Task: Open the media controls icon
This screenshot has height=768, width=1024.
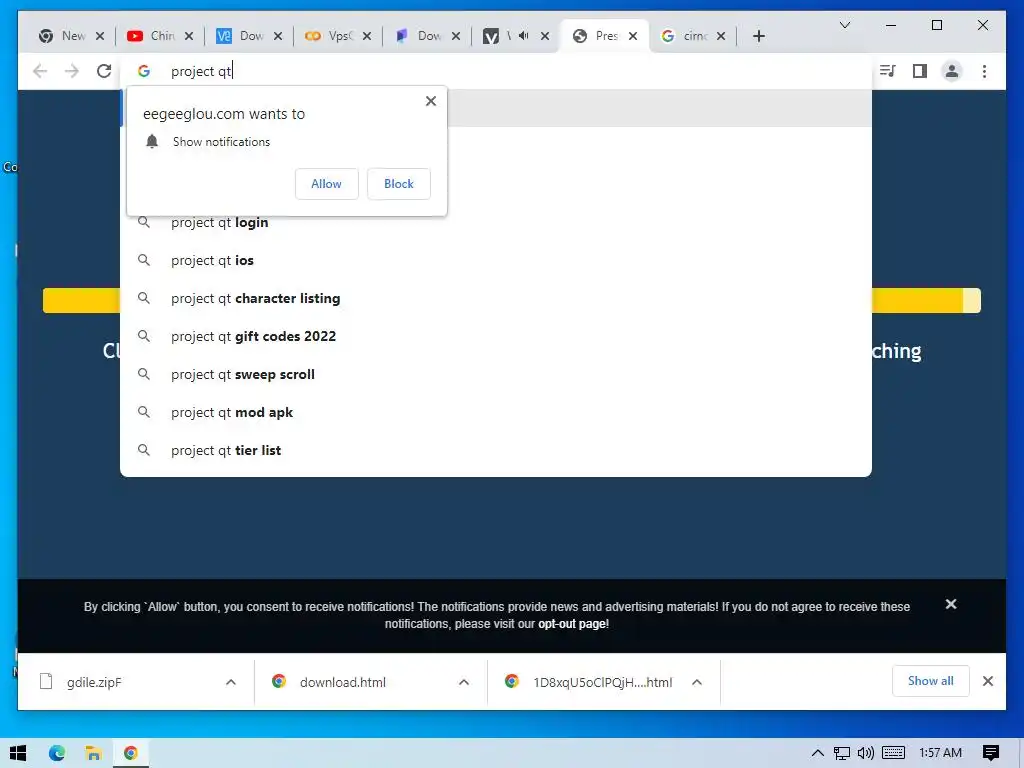Action: tap(888, 71)
